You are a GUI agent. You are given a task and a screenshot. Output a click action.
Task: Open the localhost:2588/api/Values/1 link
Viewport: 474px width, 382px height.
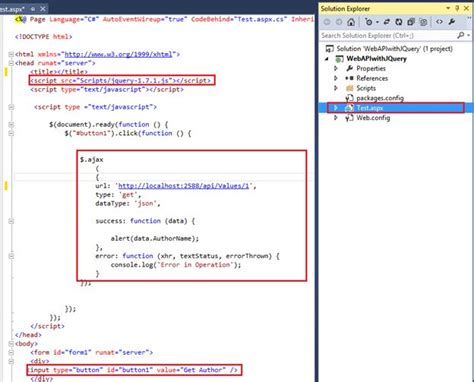tap(184, 186)
